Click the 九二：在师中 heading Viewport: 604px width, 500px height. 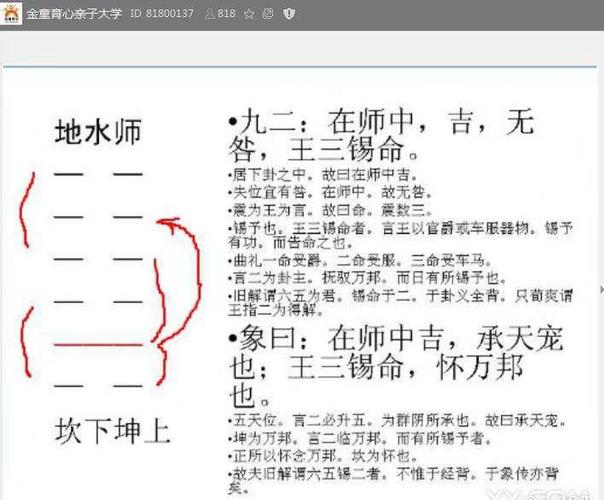coord(380,125)
